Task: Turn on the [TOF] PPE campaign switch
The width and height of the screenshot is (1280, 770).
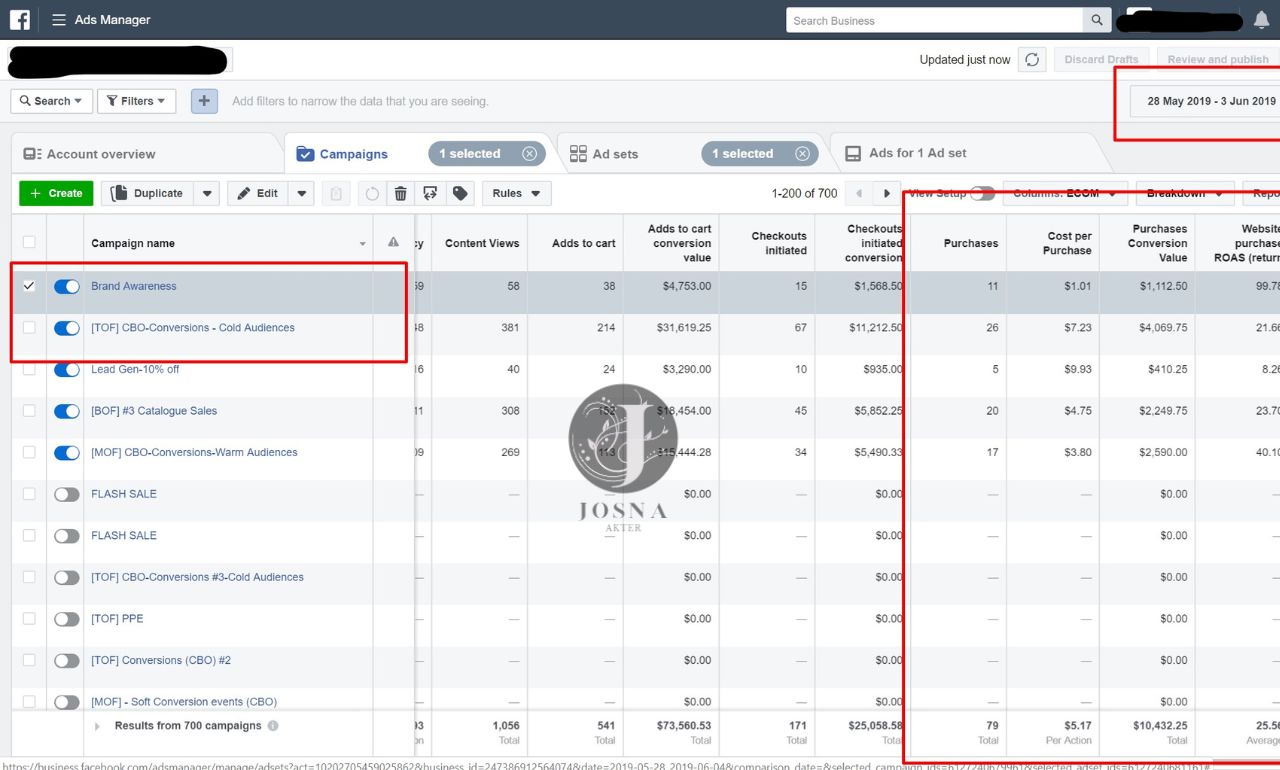Action: 67,619
